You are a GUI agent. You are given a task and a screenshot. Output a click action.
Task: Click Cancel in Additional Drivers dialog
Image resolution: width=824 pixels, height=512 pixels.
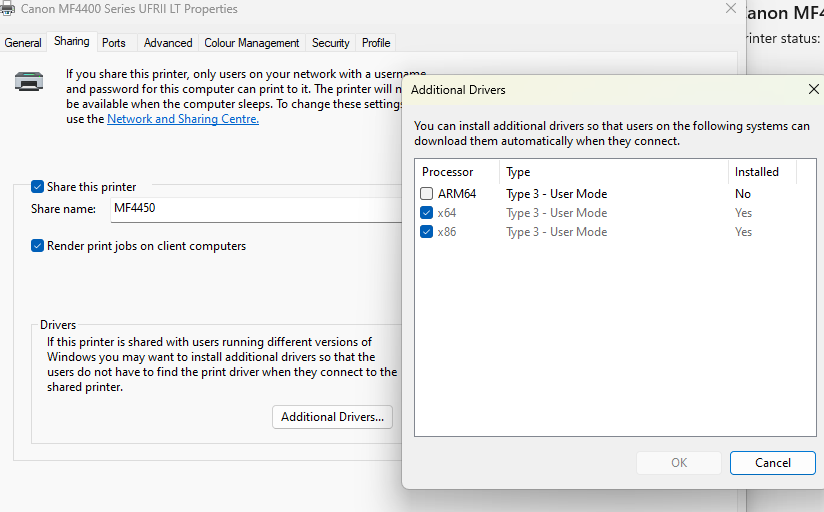[x=772, y=463]
